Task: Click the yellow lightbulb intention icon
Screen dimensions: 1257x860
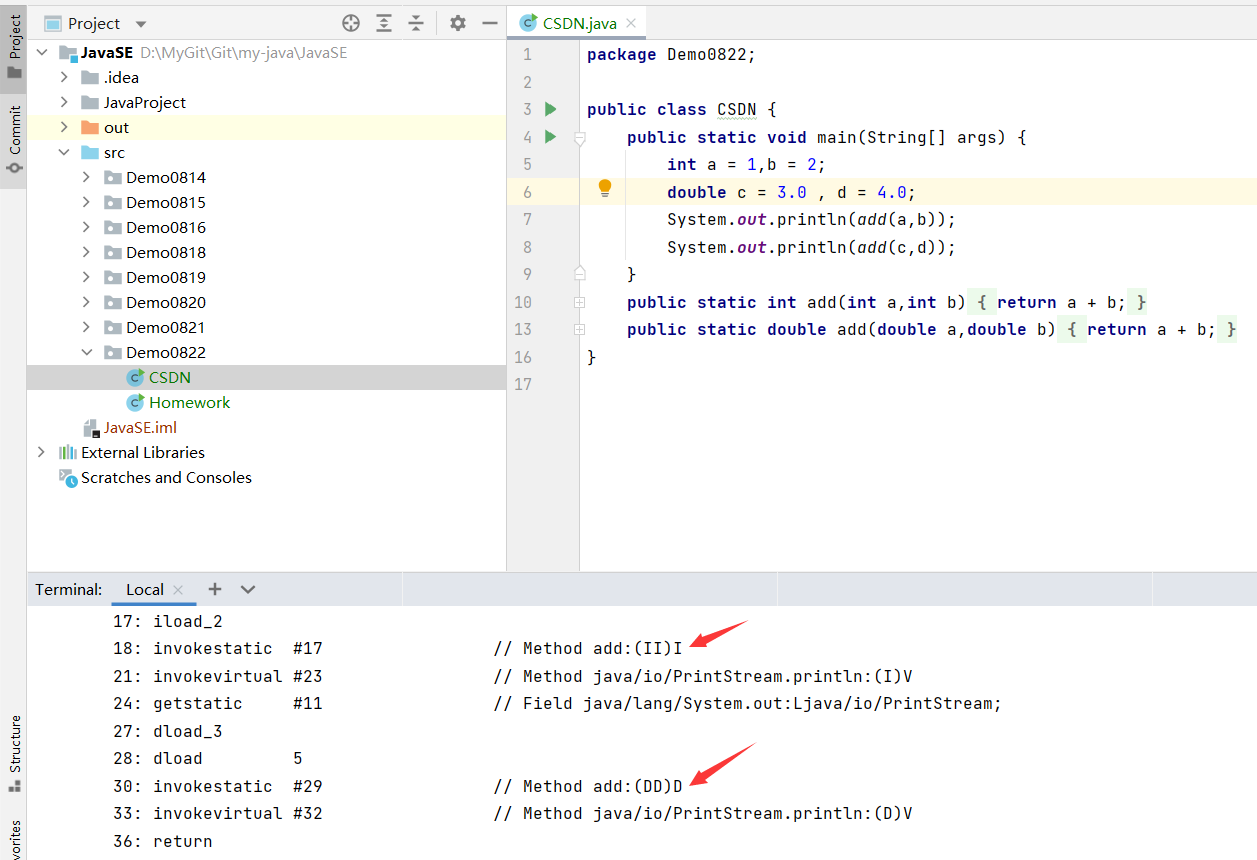Action: coord(605,188)
